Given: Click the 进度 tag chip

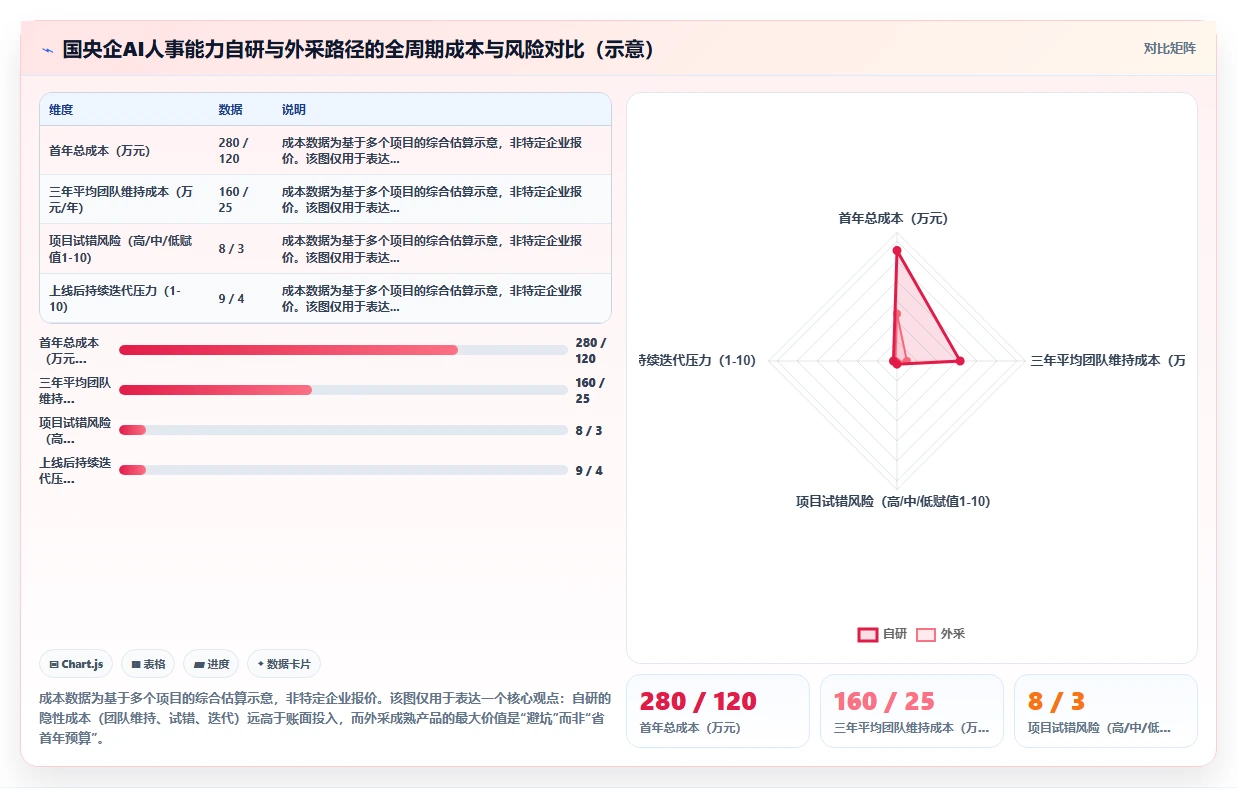Looking at the screenshot, I should pyautogui.click(x=211, y=664).
